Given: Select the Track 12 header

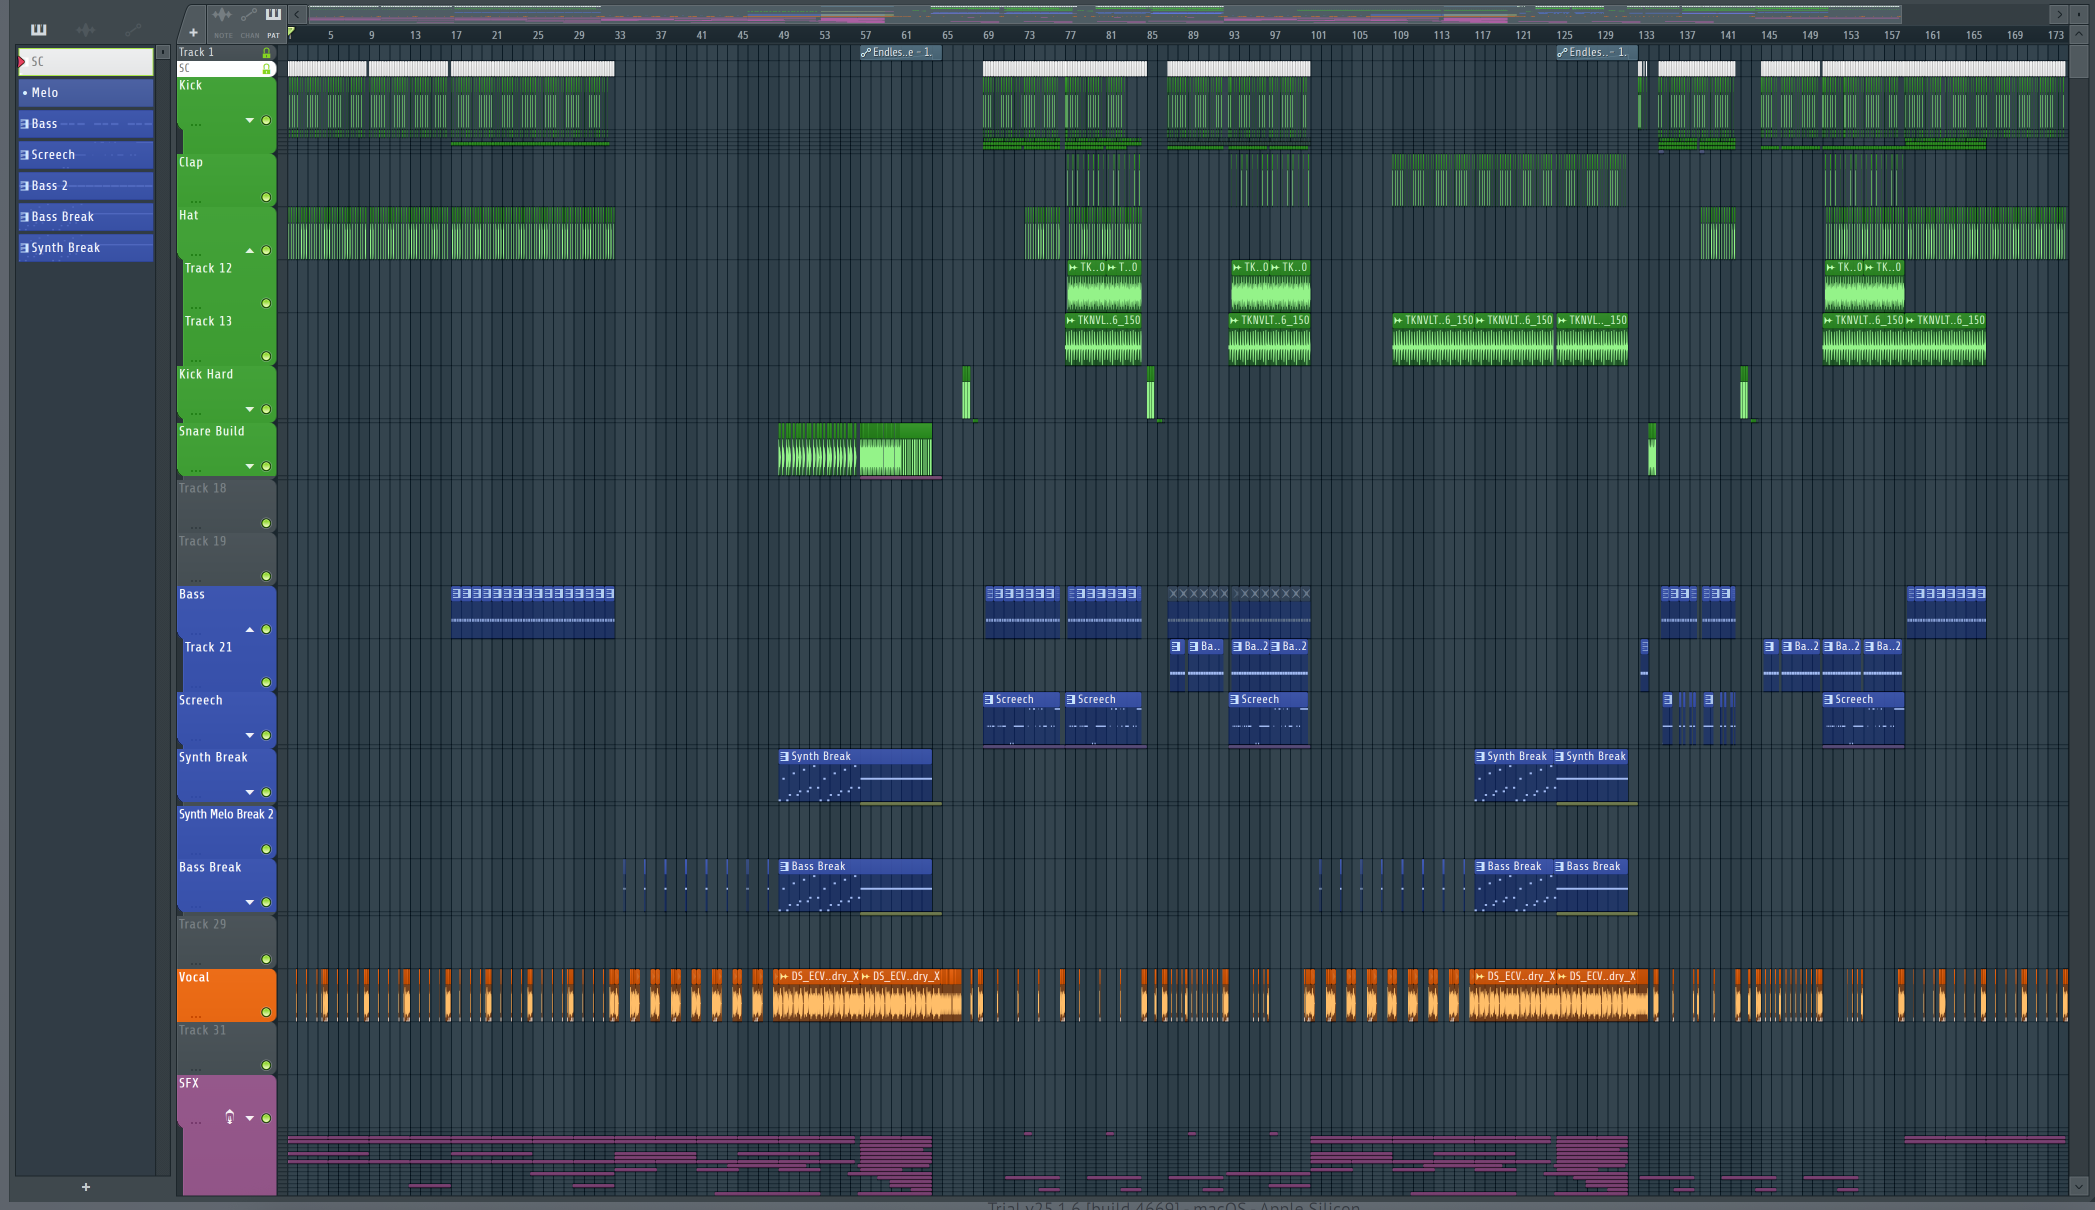Looking at the screenshot, I should (x=229, y=285).
